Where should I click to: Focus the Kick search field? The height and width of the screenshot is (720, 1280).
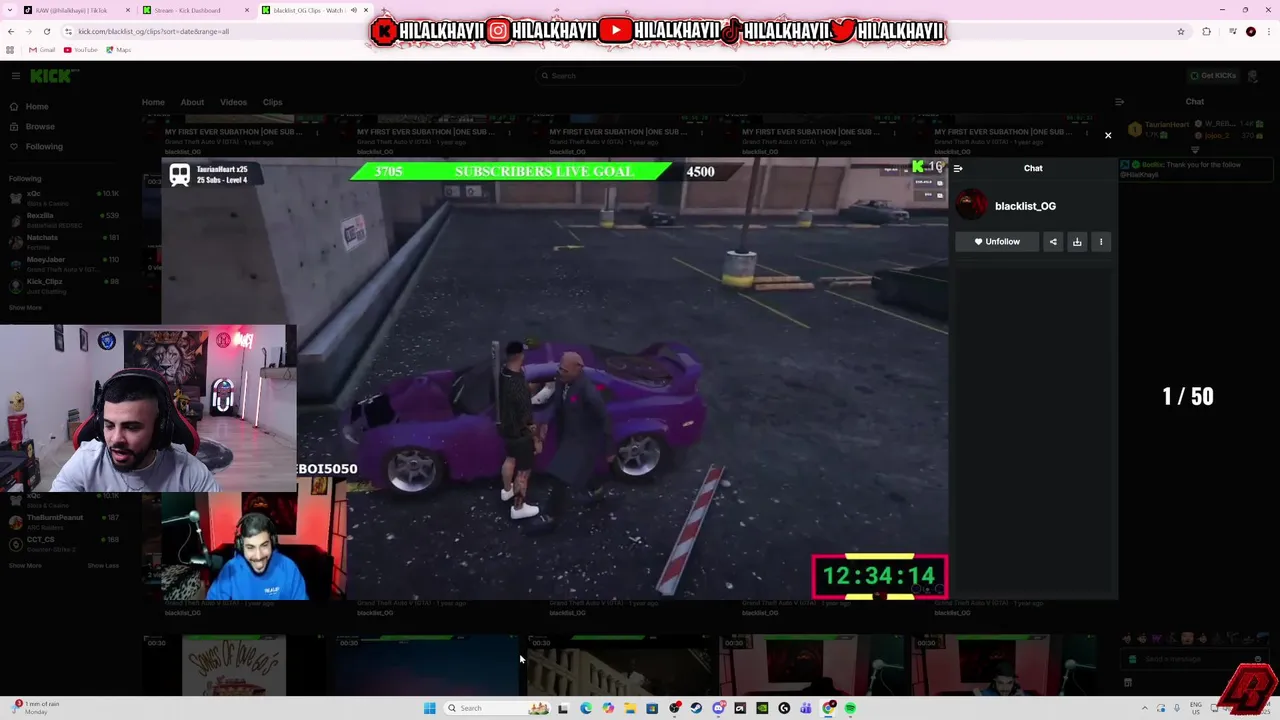(x=640, y=76)
